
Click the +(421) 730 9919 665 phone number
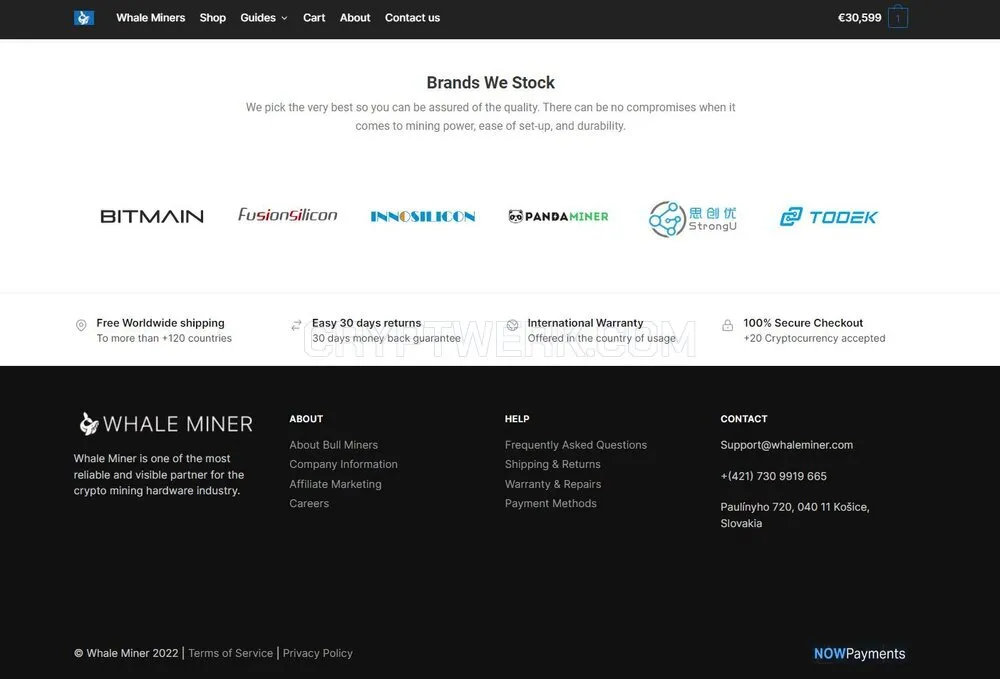774,476
